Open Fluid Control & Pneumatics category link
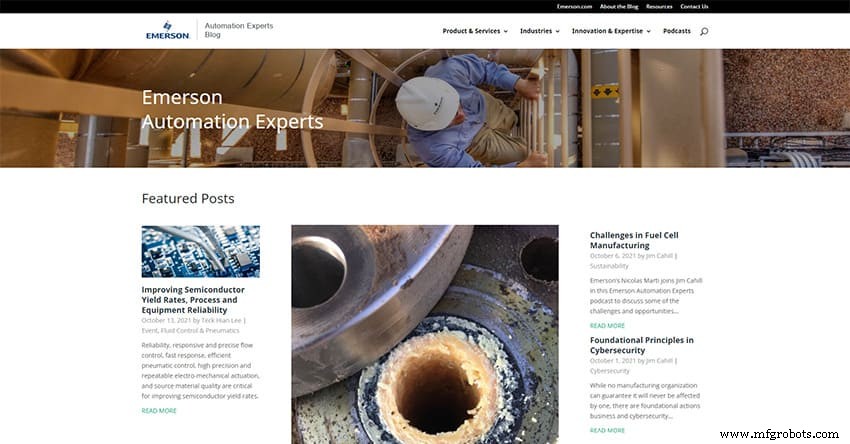The image size is (850, 444). click(x=199, y=331)
